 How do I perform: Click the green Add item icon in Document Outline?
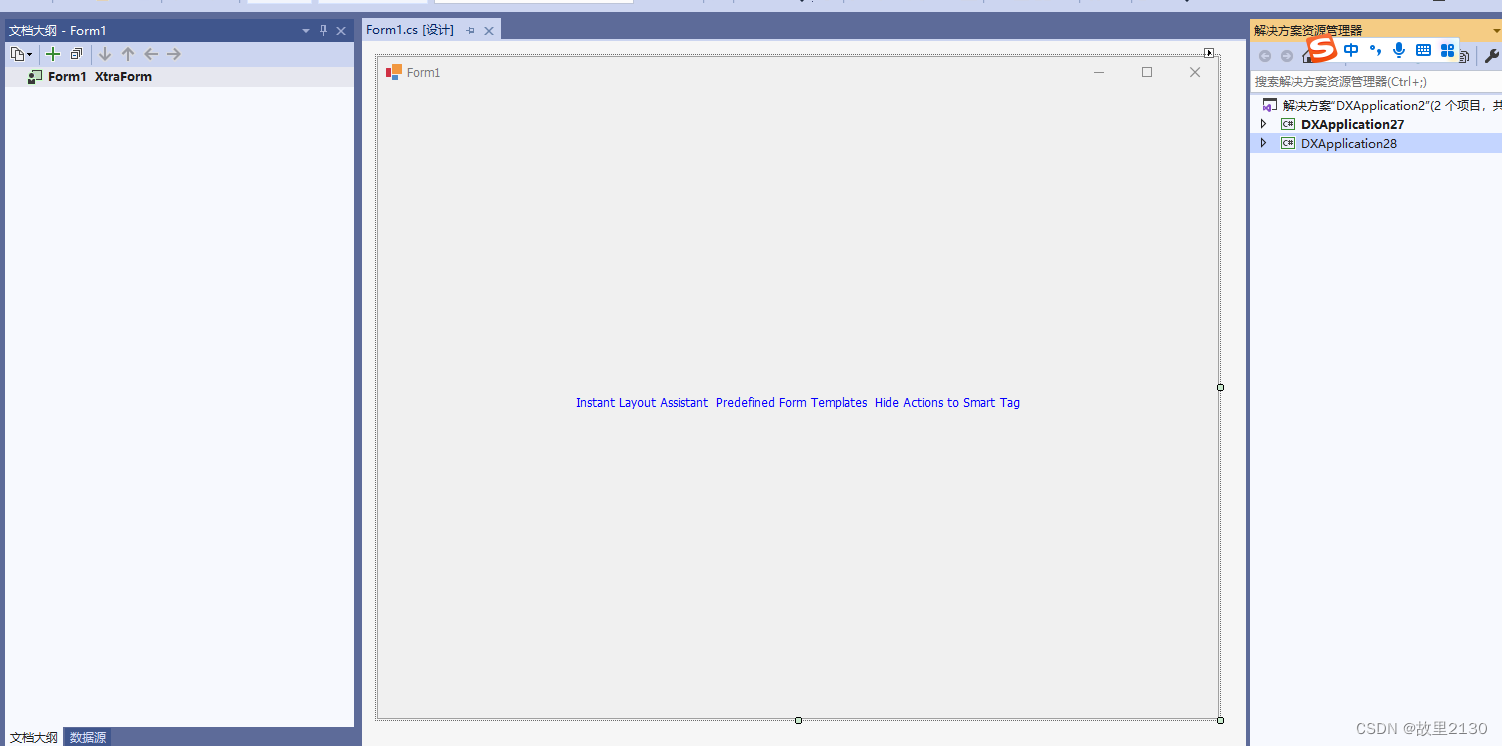coord(53,54)
